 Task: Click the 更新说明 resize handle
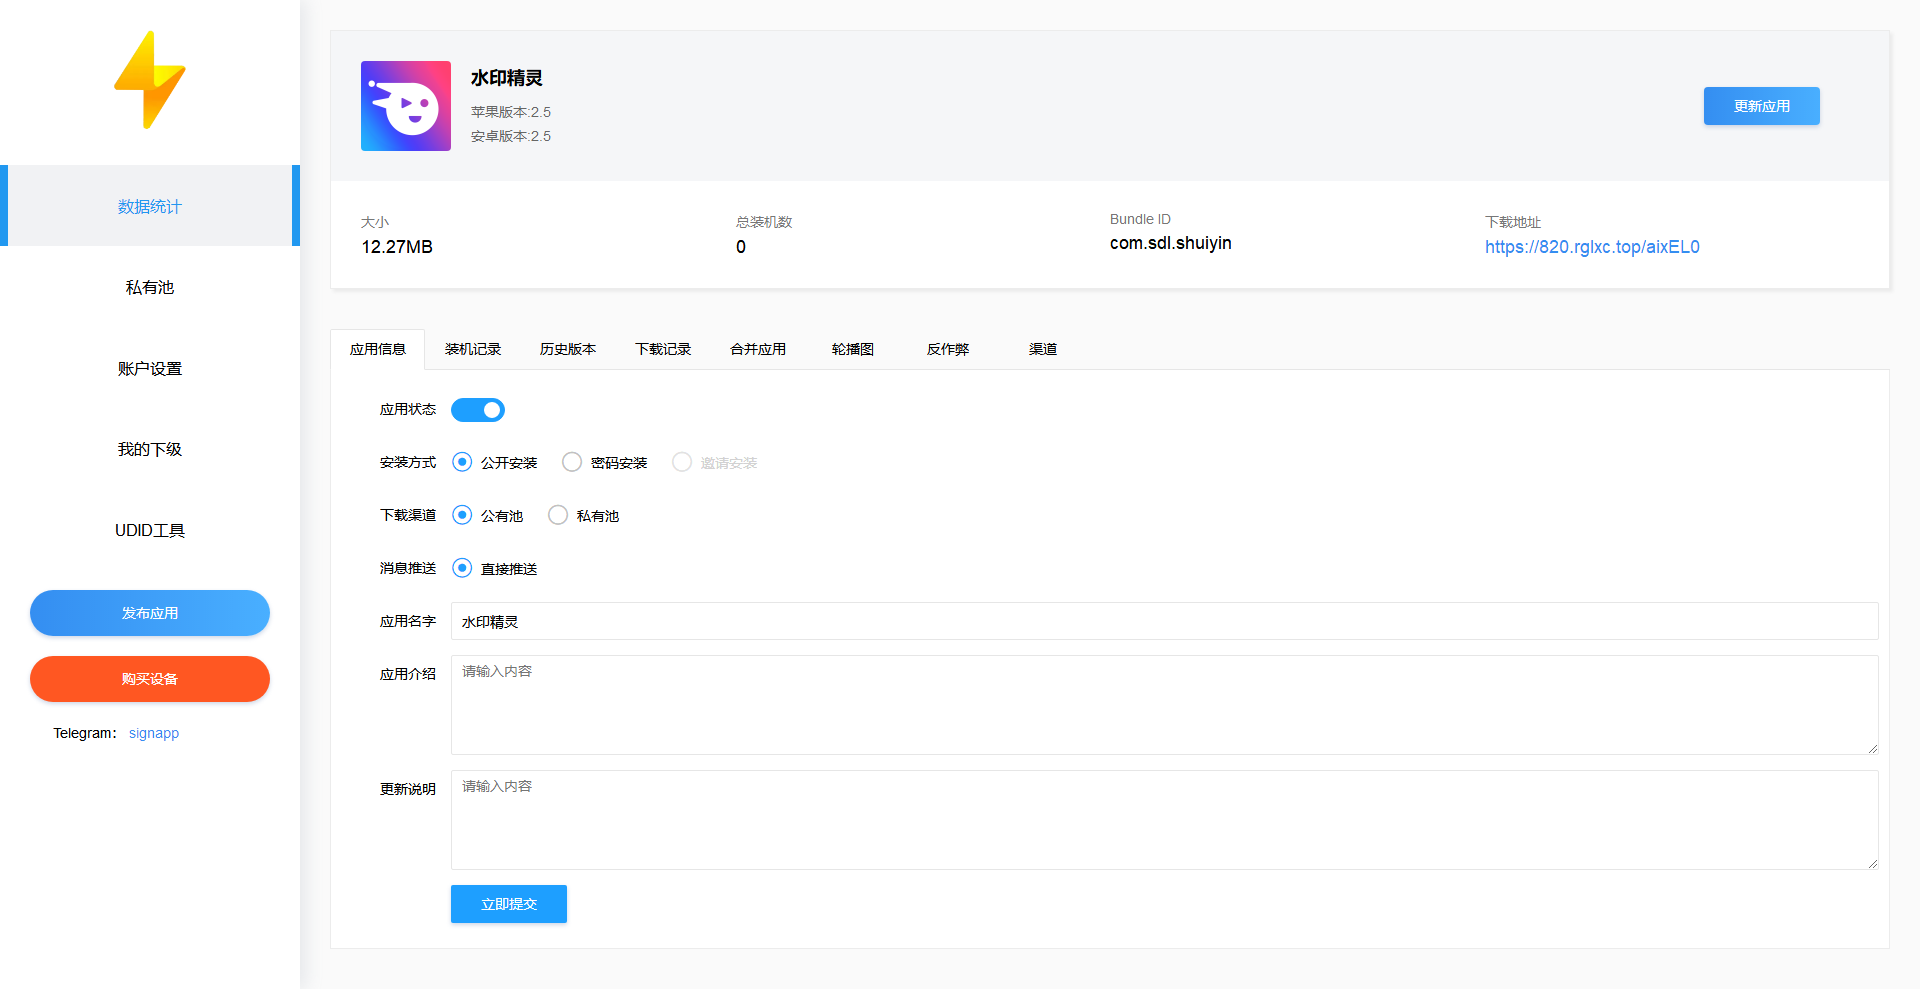pos(1872,863)
